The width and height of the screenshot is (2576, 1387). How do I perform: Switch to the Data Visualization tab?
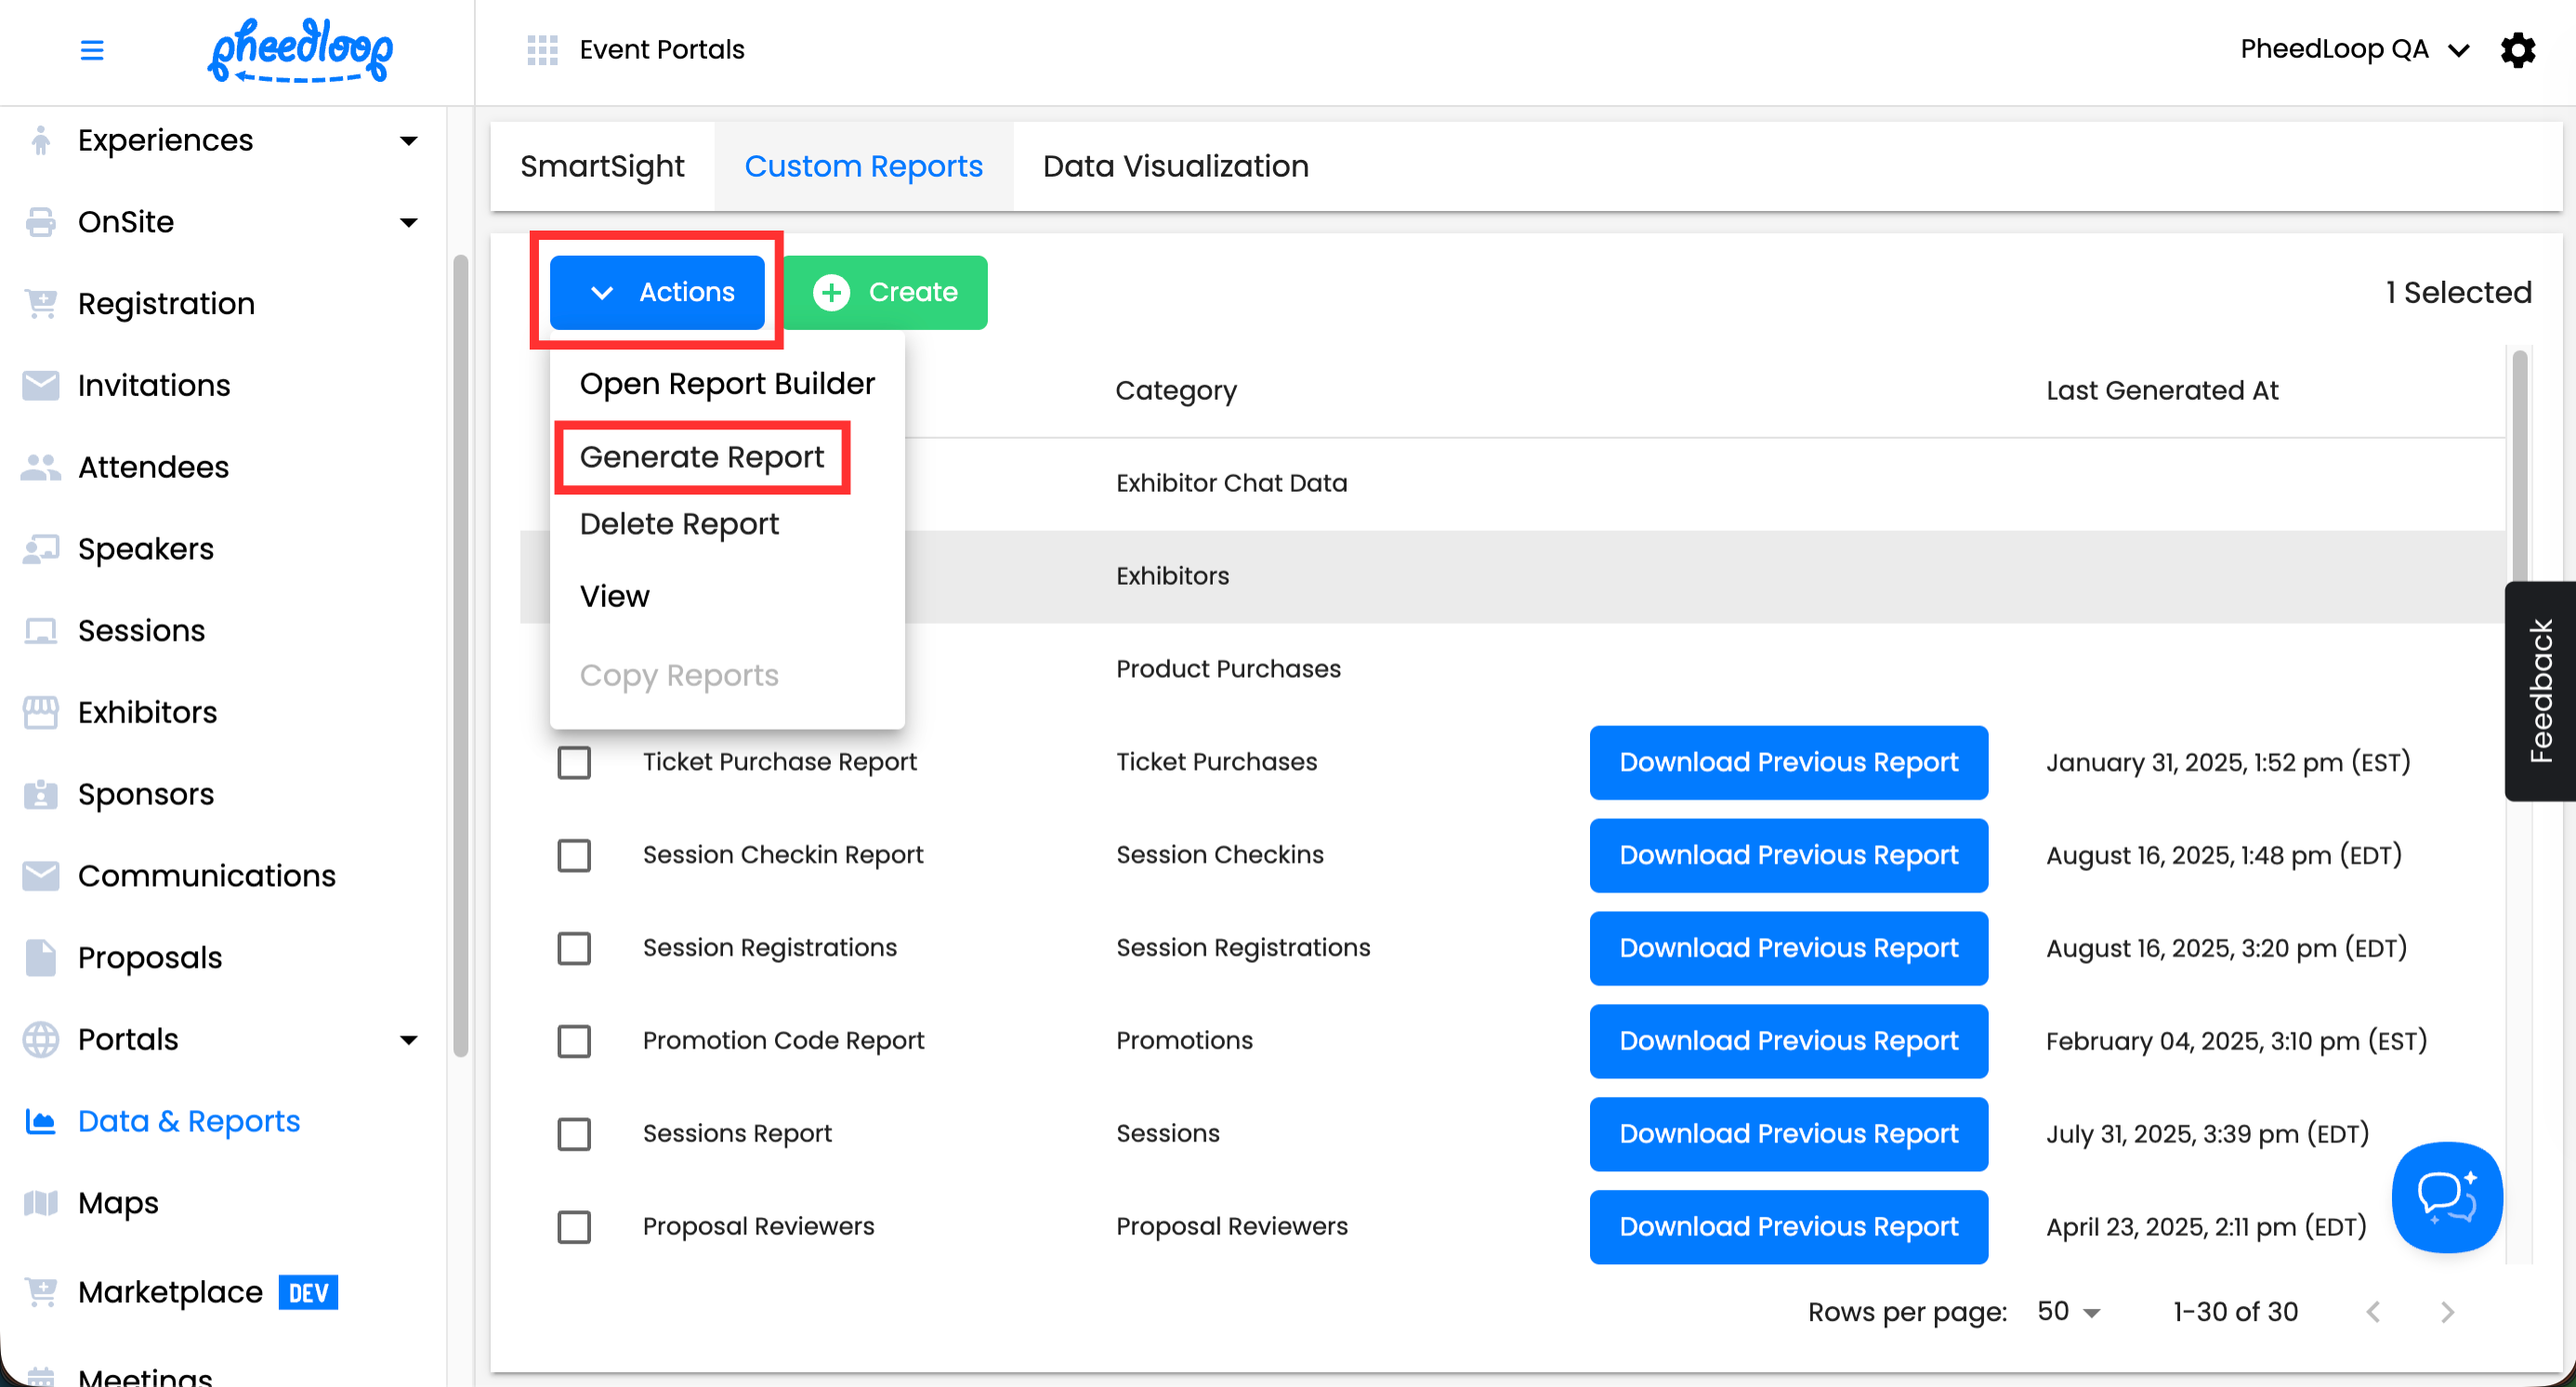click(x=1175, y=166)
